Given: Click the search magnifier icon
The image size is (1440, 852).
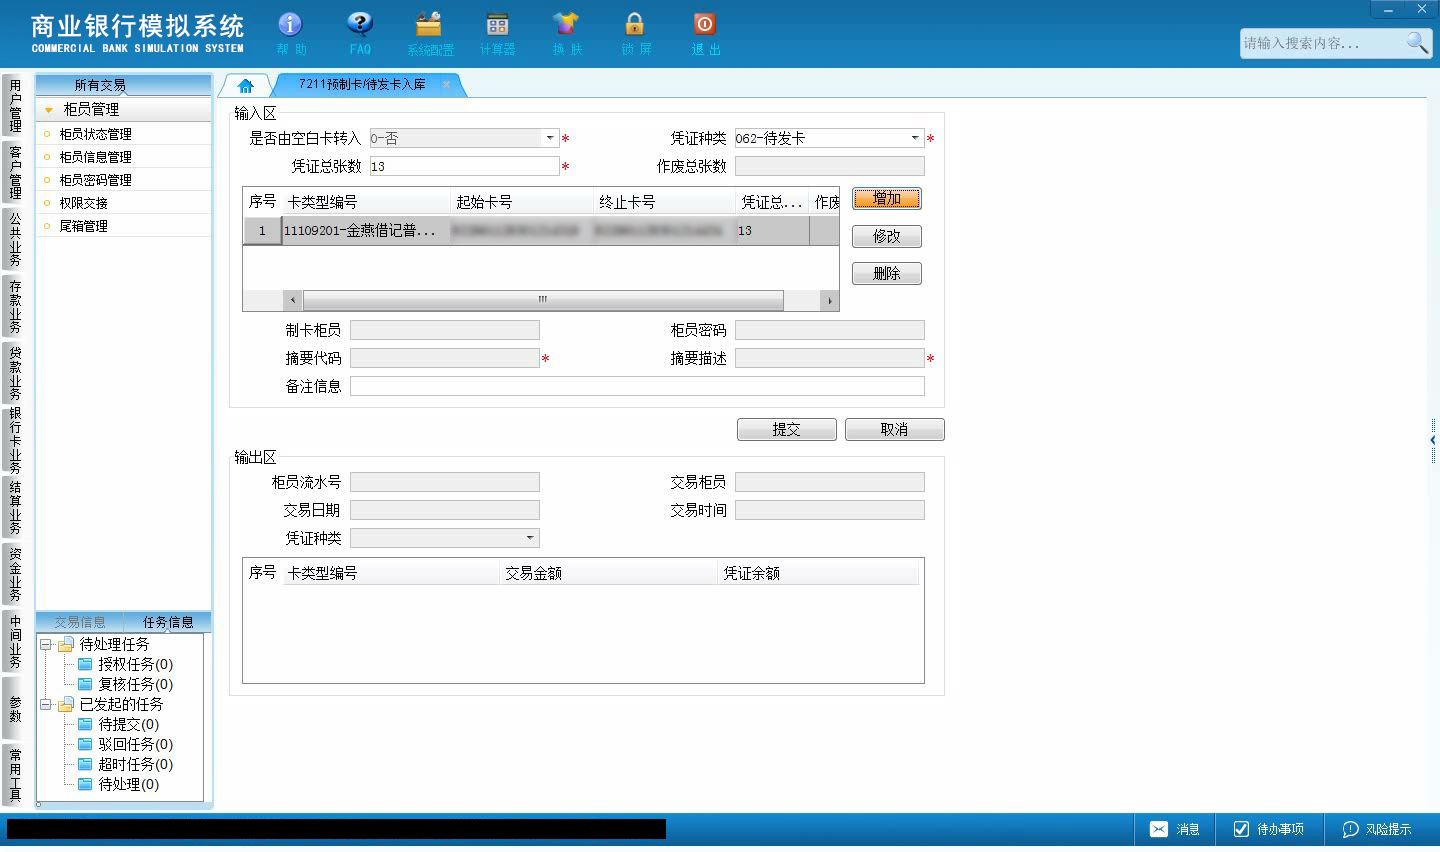Looking at the screenshot, I should [x=1416, y=43].
